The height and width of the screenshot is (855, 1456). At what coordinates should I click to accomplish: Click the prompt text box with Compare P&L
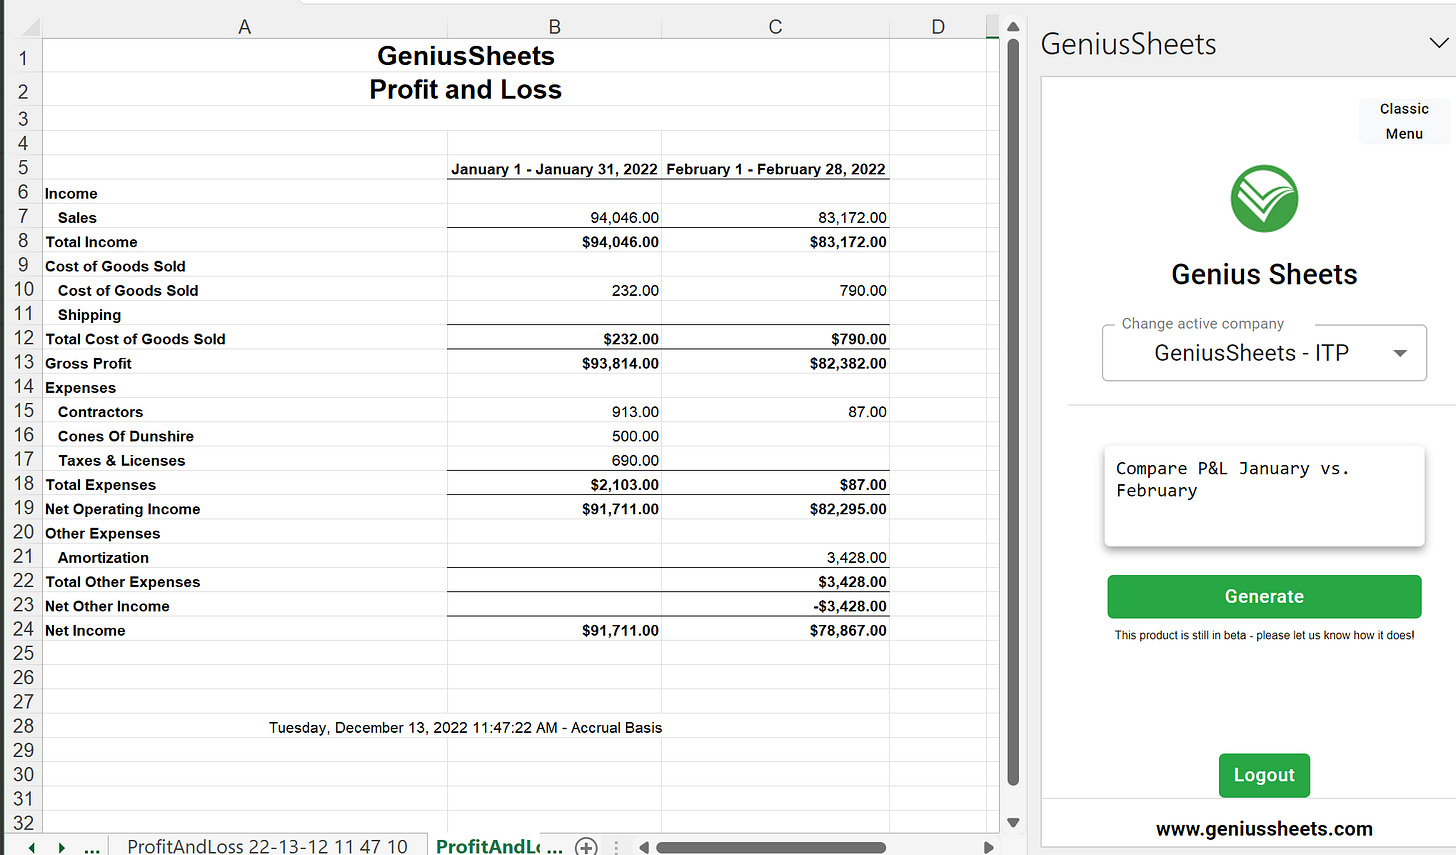point(1264,496)
